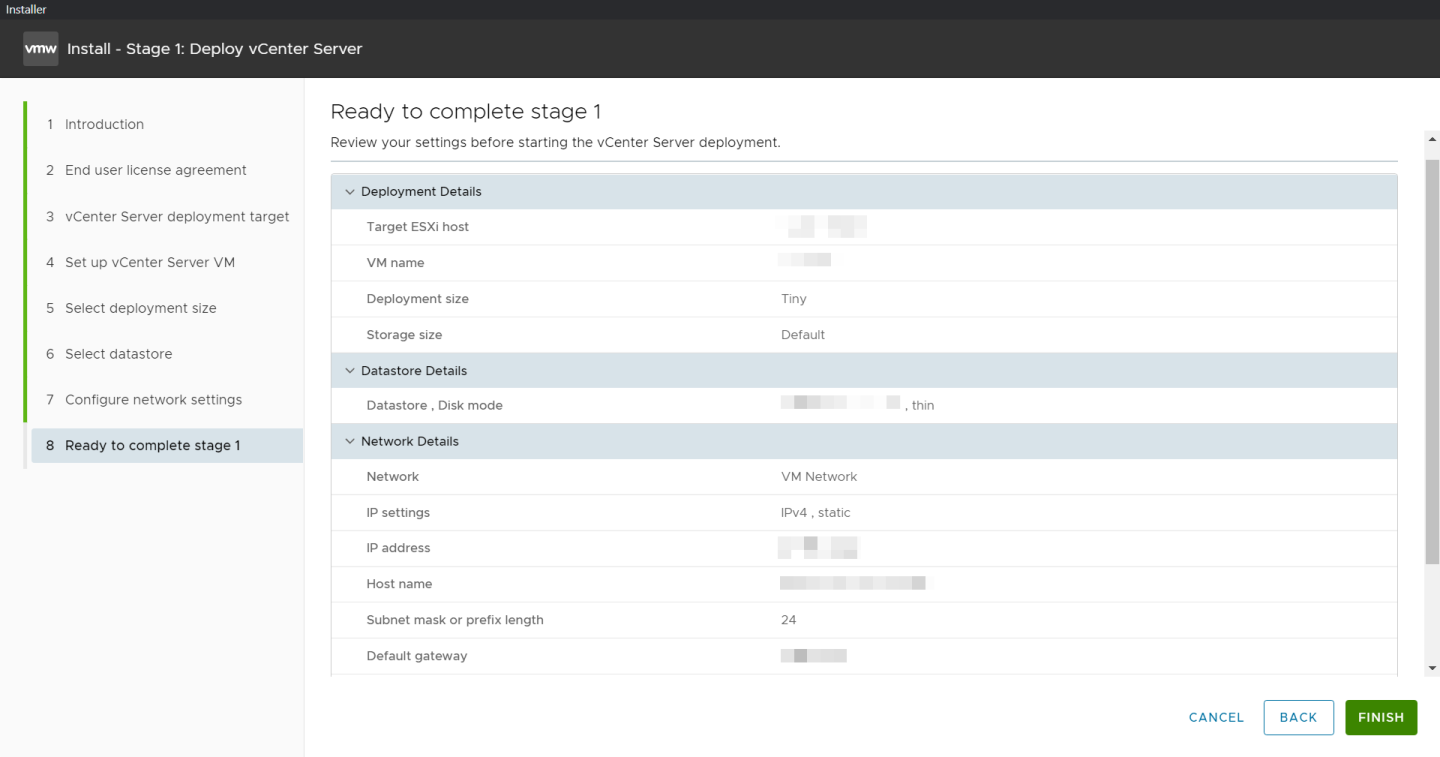The image size is (1440, 757).
Task: Jump to vCenter Server deployment target step
Action: tap(177, 217)
